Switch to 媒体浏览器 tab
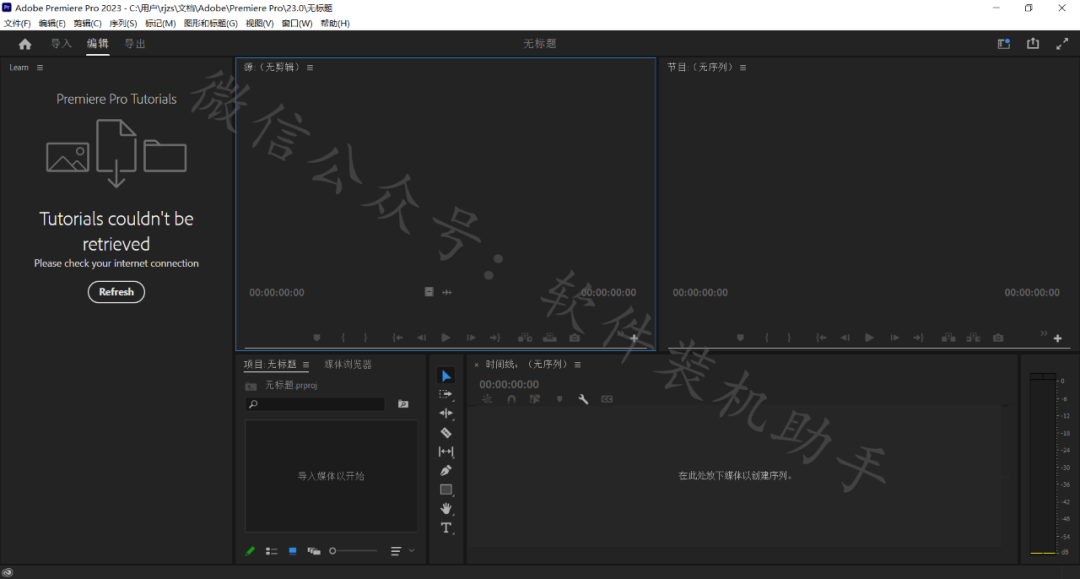This screenshot has height=579, width=1080. tap(348, 365)
